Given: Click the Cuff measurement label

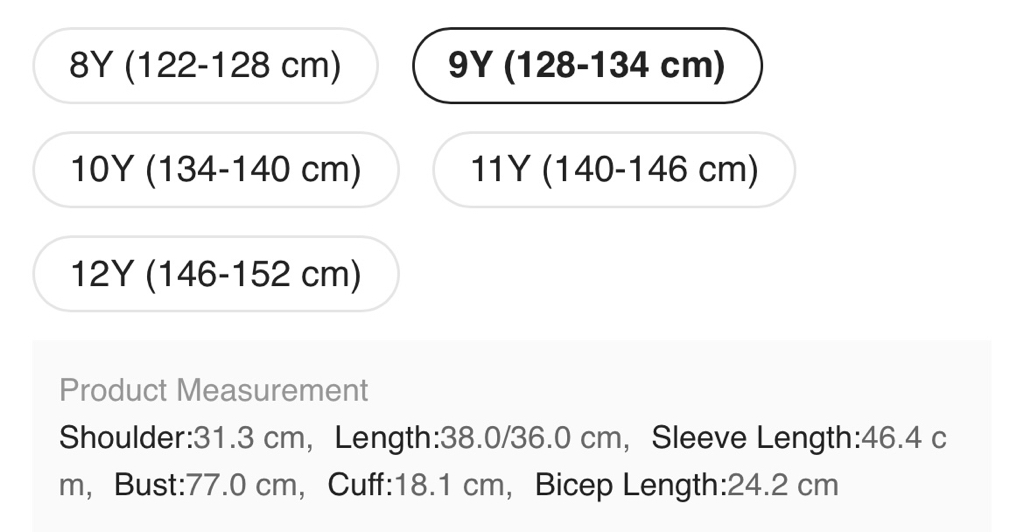Looking at the screenshot, I should tap(358, 486).
